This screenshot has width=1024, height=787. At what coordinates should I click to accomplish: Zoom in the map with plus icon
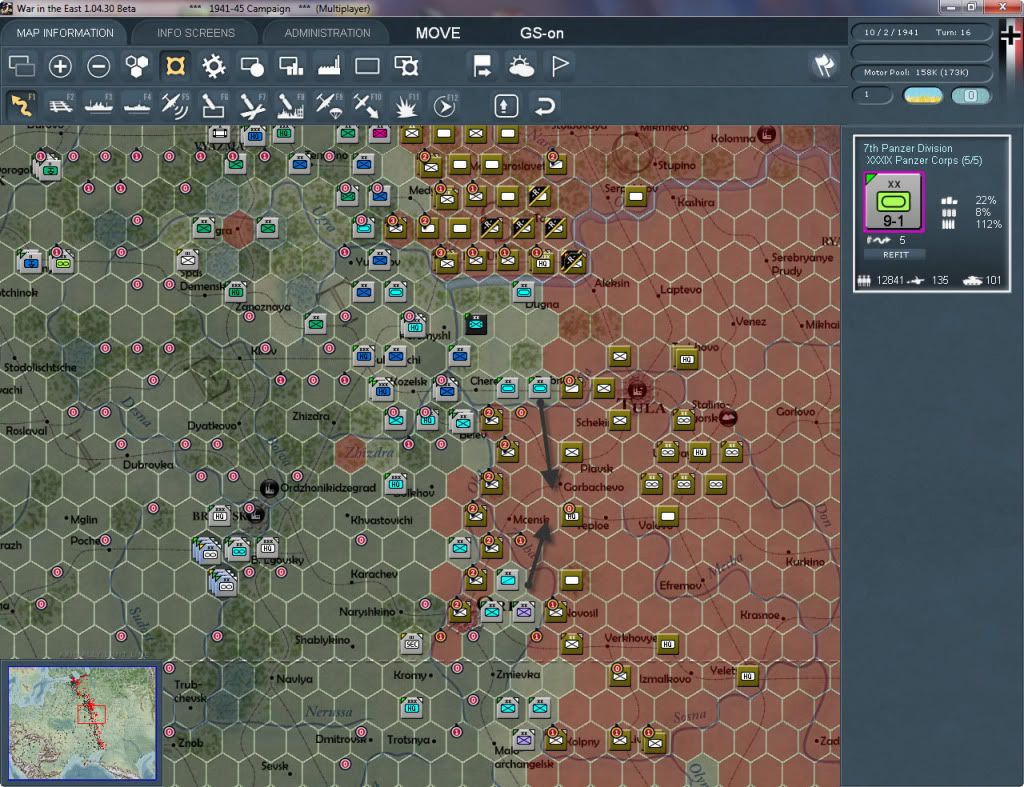click(60, 66)
